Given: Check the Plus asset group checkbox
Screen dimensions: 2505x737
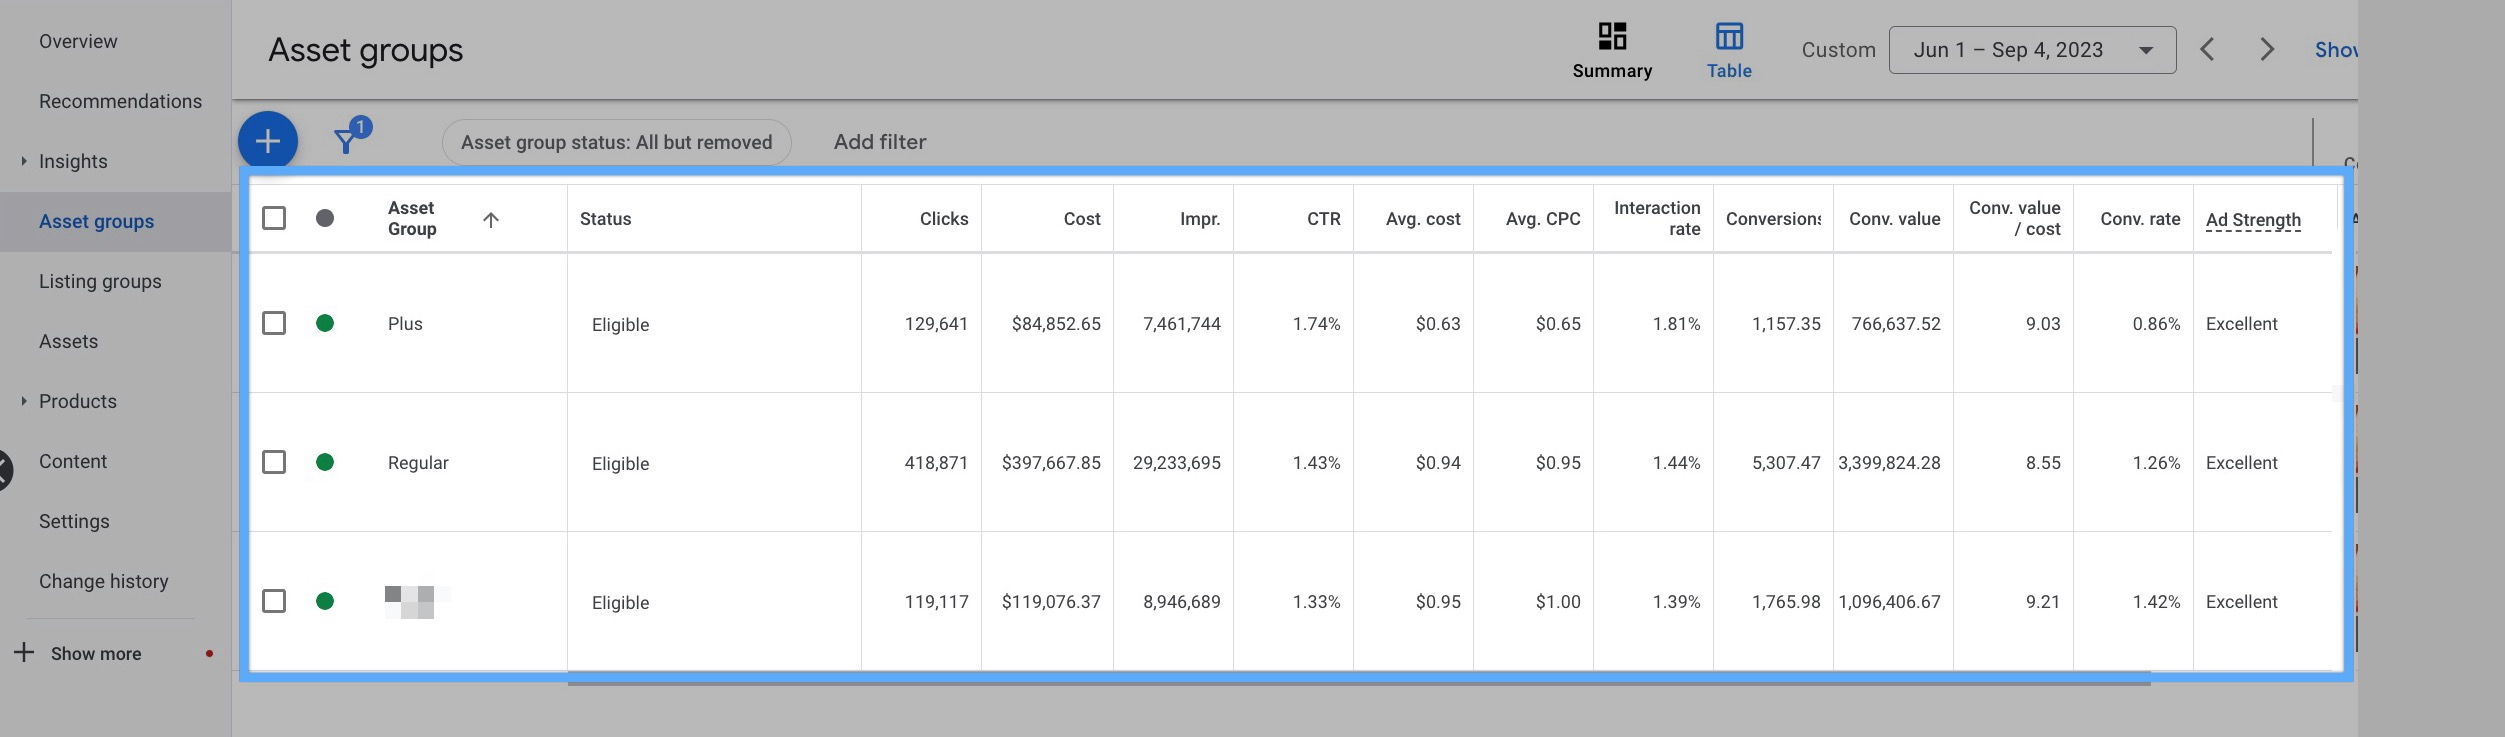Looking at the screenshot, I should click(x=274, y=323).
